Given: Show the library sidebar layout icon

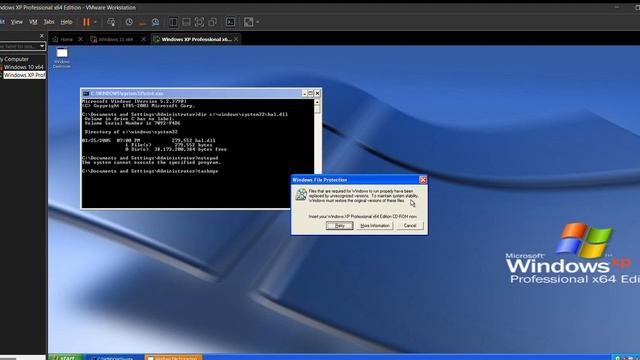Looking at the screenshot, I should click(x=173, y=22).
